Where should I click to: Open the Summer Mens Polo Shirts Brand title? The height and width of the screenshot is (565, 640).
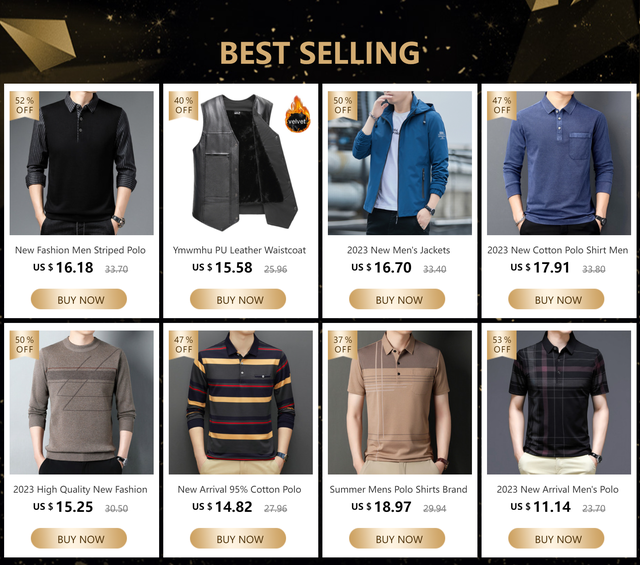pyautogui.click(x=398, y=489)
